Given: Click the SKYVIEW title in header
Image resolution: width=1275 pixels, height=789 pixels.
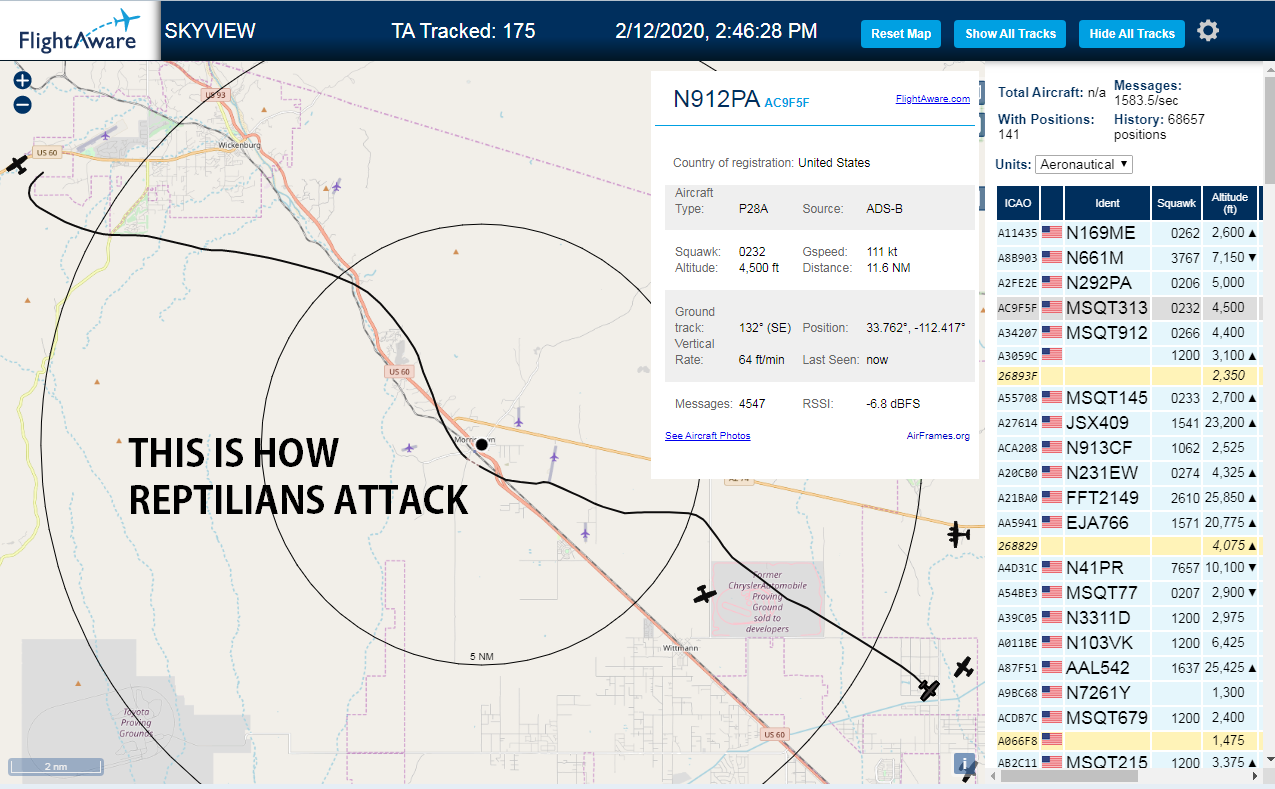Looking at the screenshot, I should point(210,31).
